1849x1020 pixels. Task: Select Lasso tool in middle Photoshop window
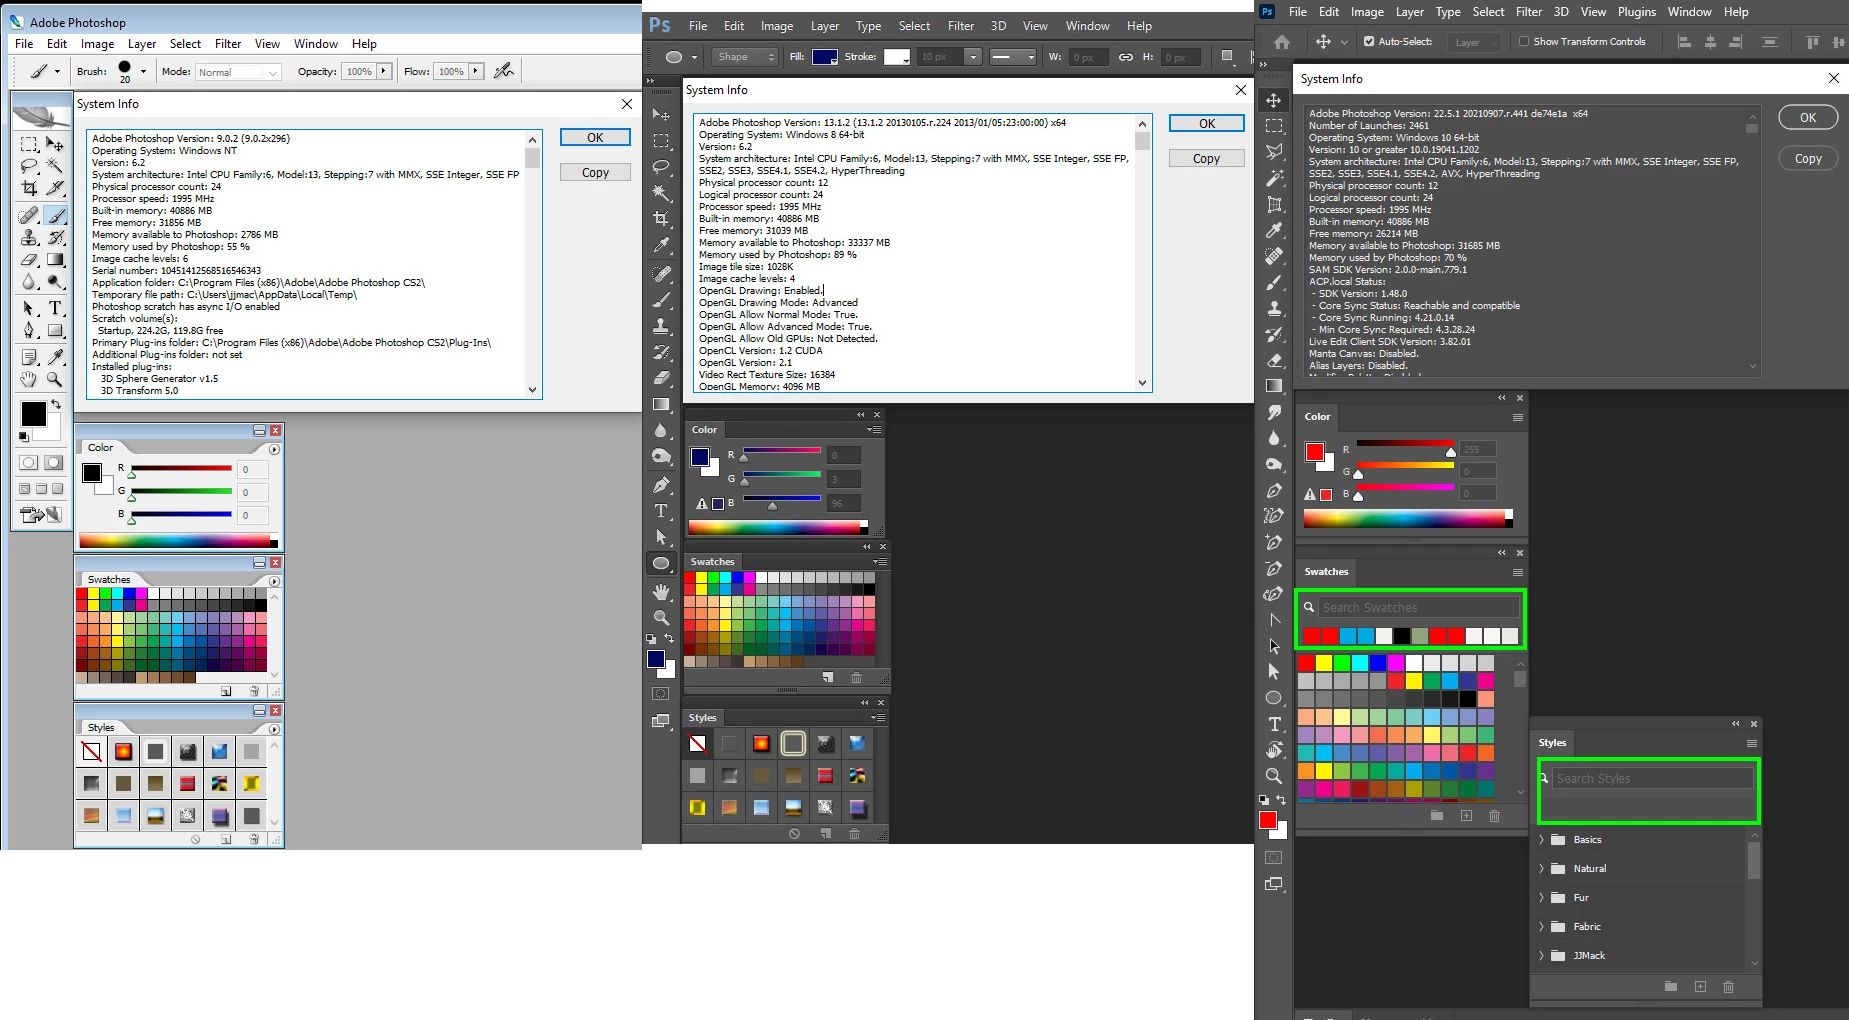coord(661,167)
